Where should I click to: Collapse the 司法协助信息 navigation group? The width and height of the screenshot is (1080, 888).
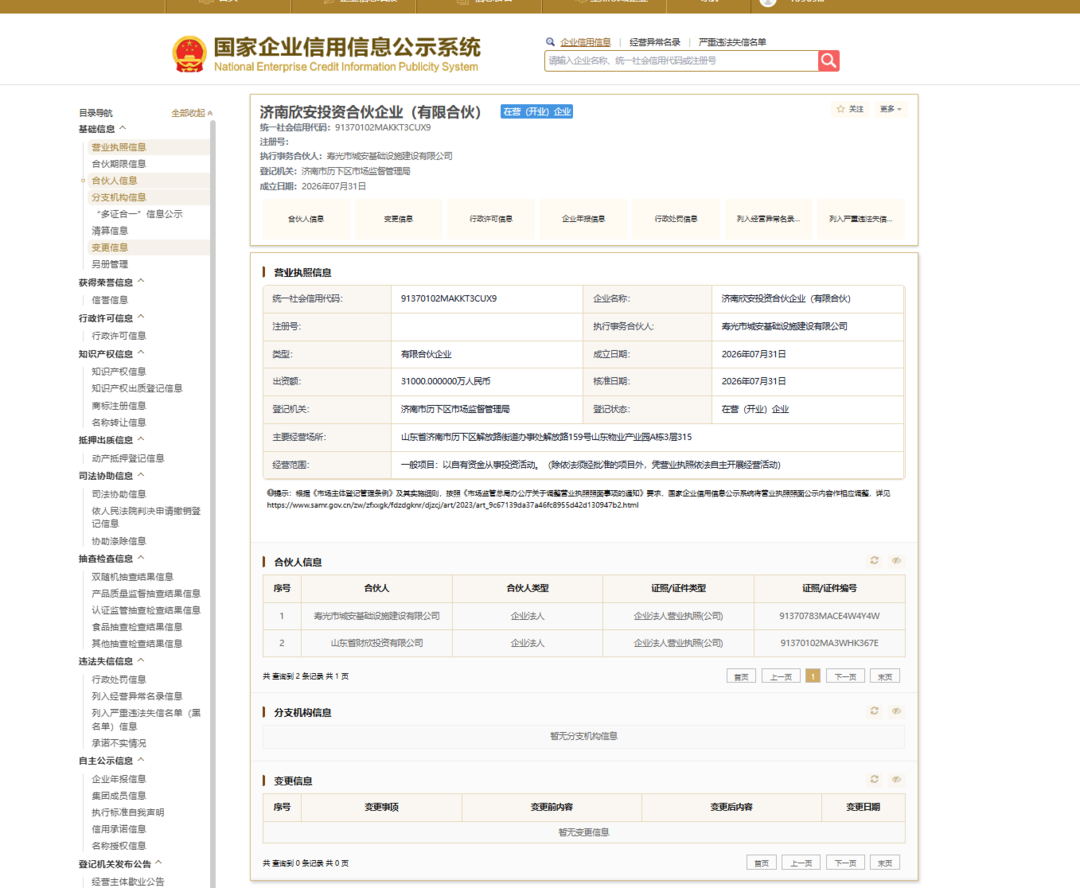141,475
